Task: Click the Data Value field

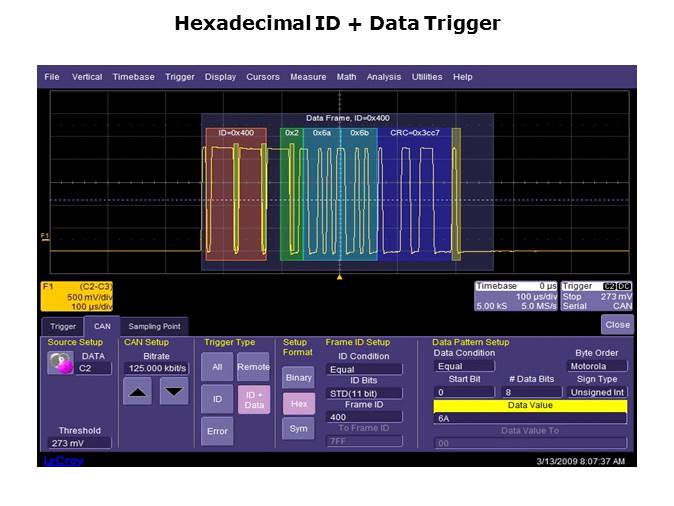Action: coord(530,419)
